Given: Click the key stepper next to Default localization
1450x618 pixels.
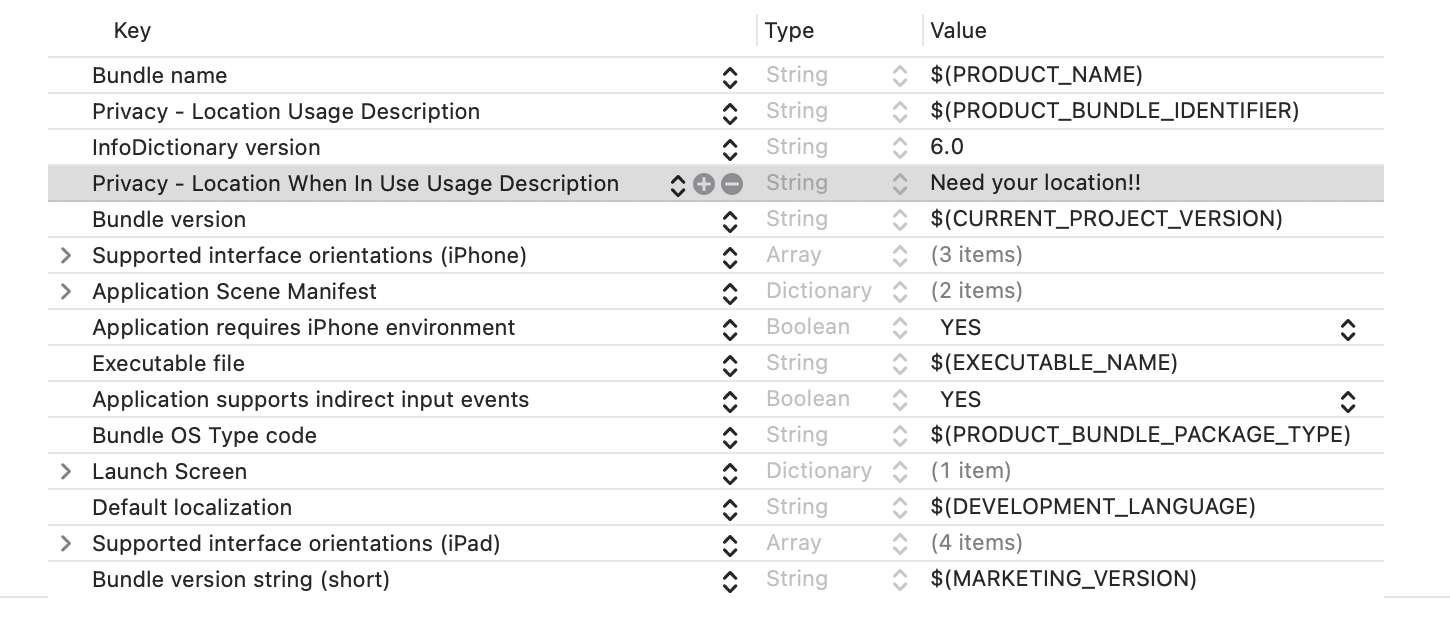Looking at the screenshot, I should coord(729,507).
